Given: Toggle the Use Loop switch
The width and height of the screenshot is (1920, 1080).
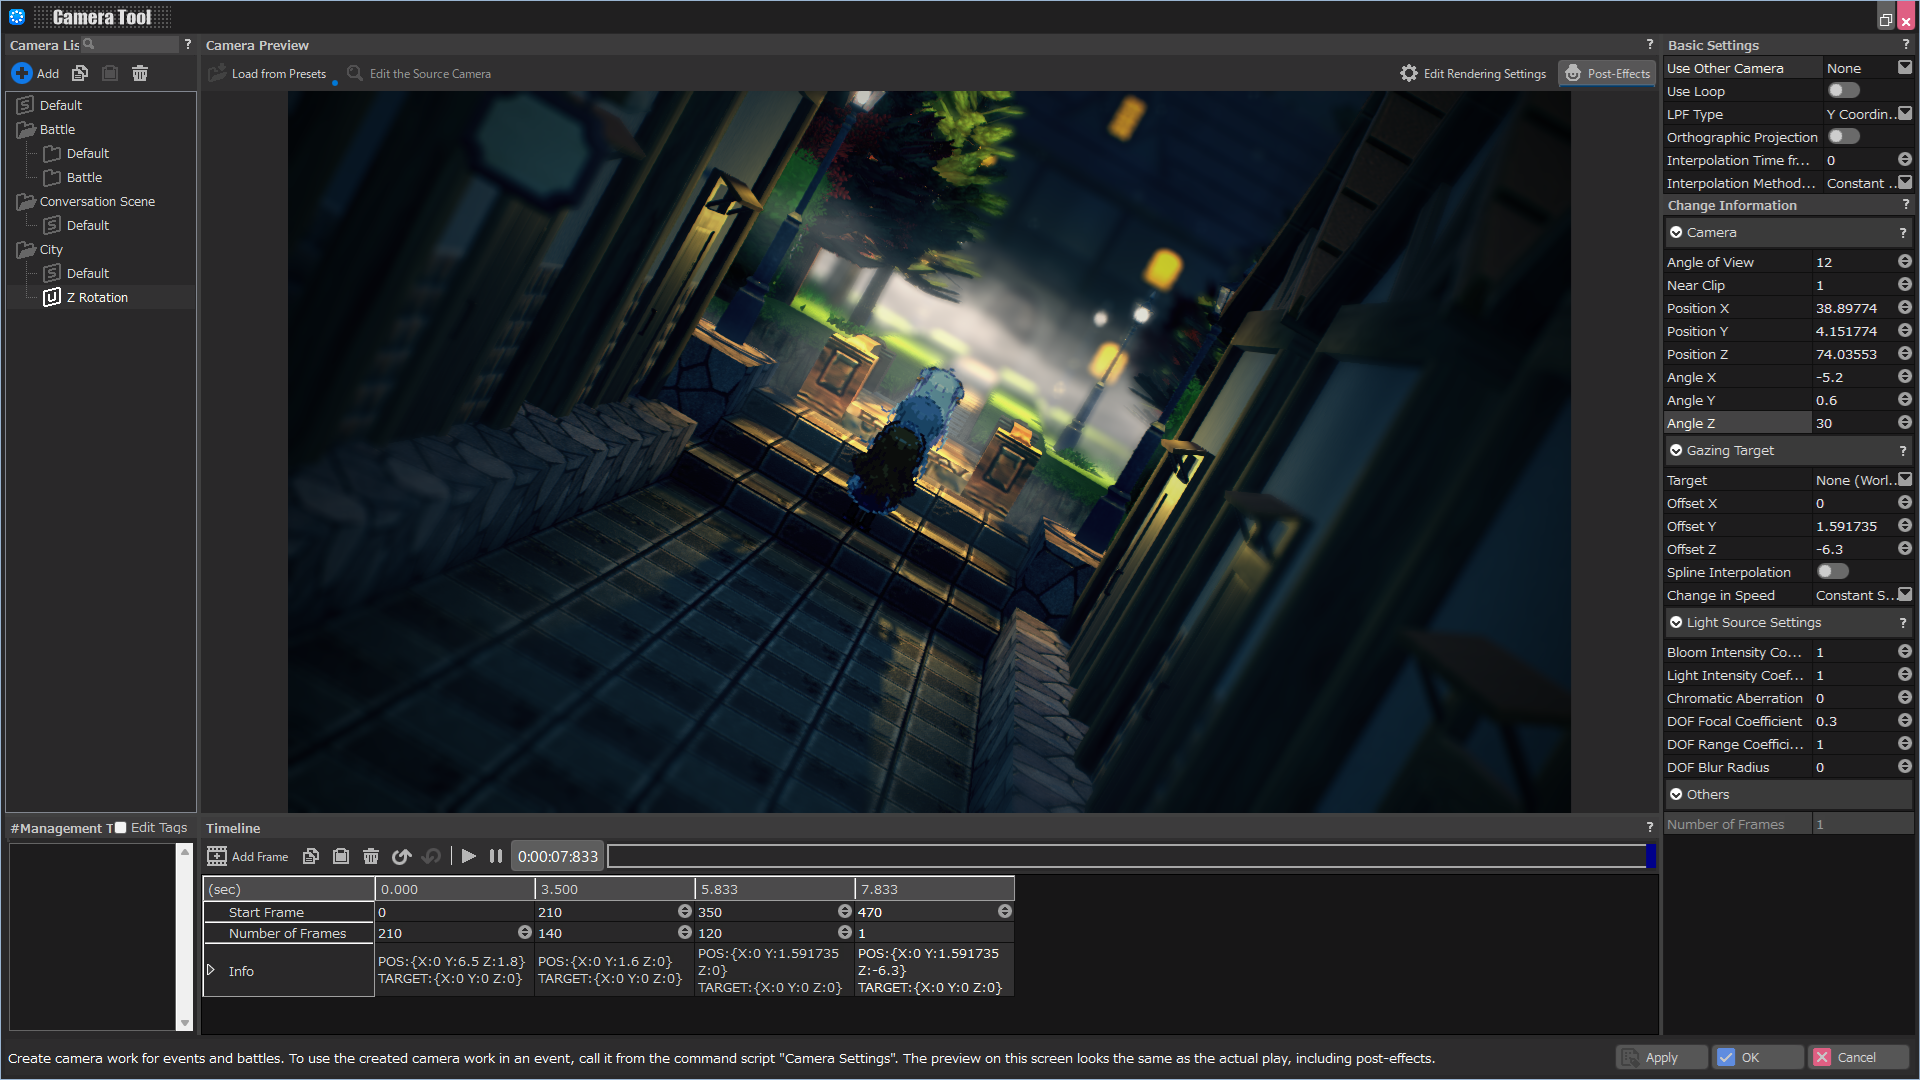Looking at the screenshot, I should tap(1843, 91).
